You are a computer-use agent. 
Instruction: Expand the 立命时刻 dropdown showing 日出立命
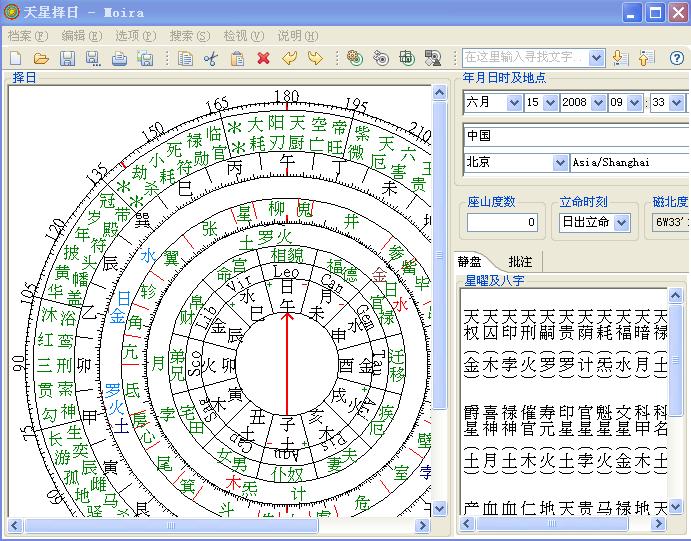622,222
